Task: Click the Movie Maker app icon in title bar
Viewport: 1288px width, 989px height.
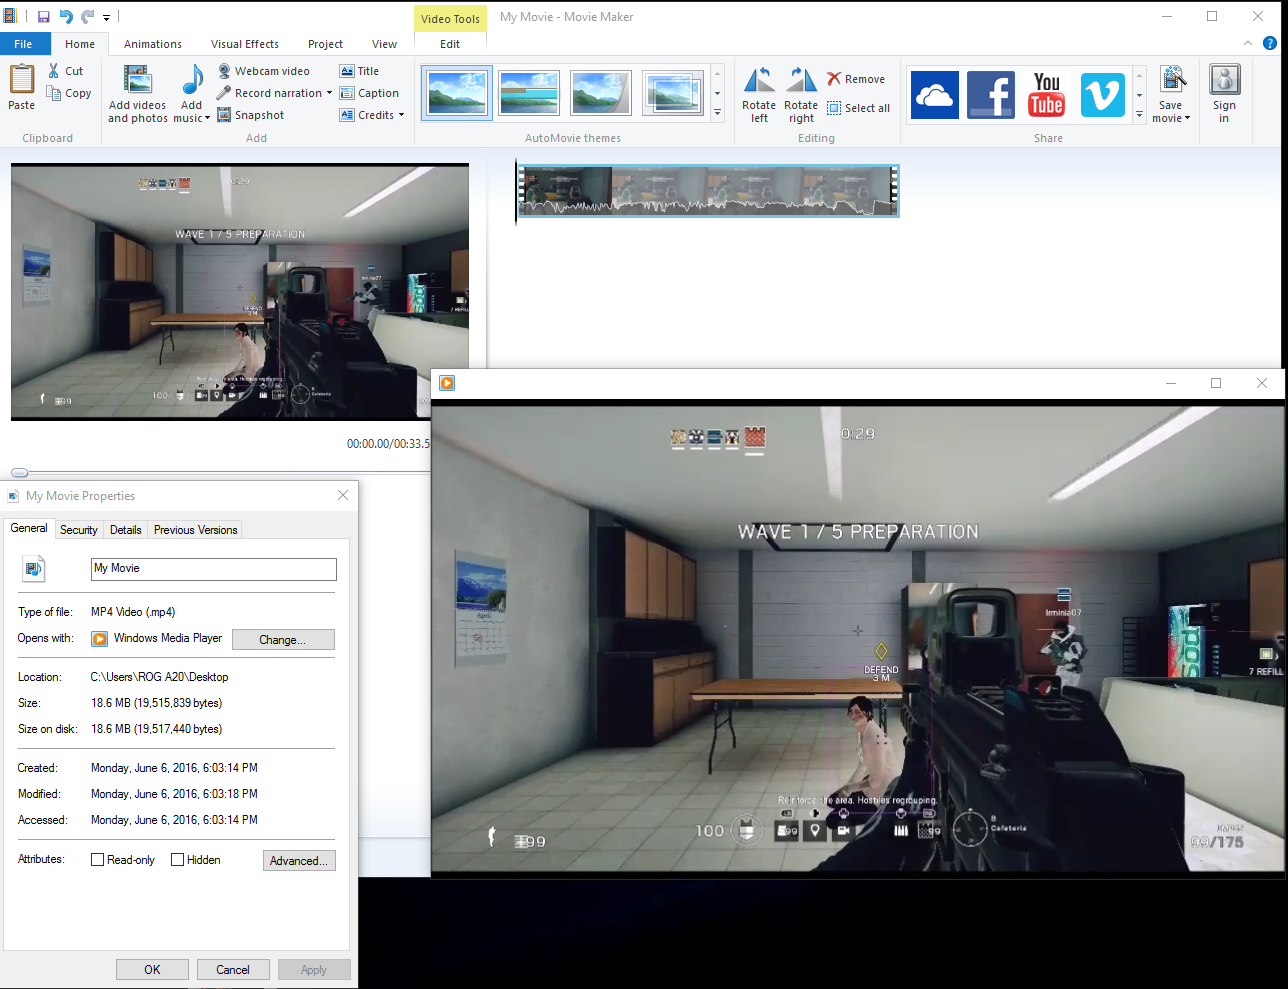Action: pyautogui.click(x=11, y=16)
